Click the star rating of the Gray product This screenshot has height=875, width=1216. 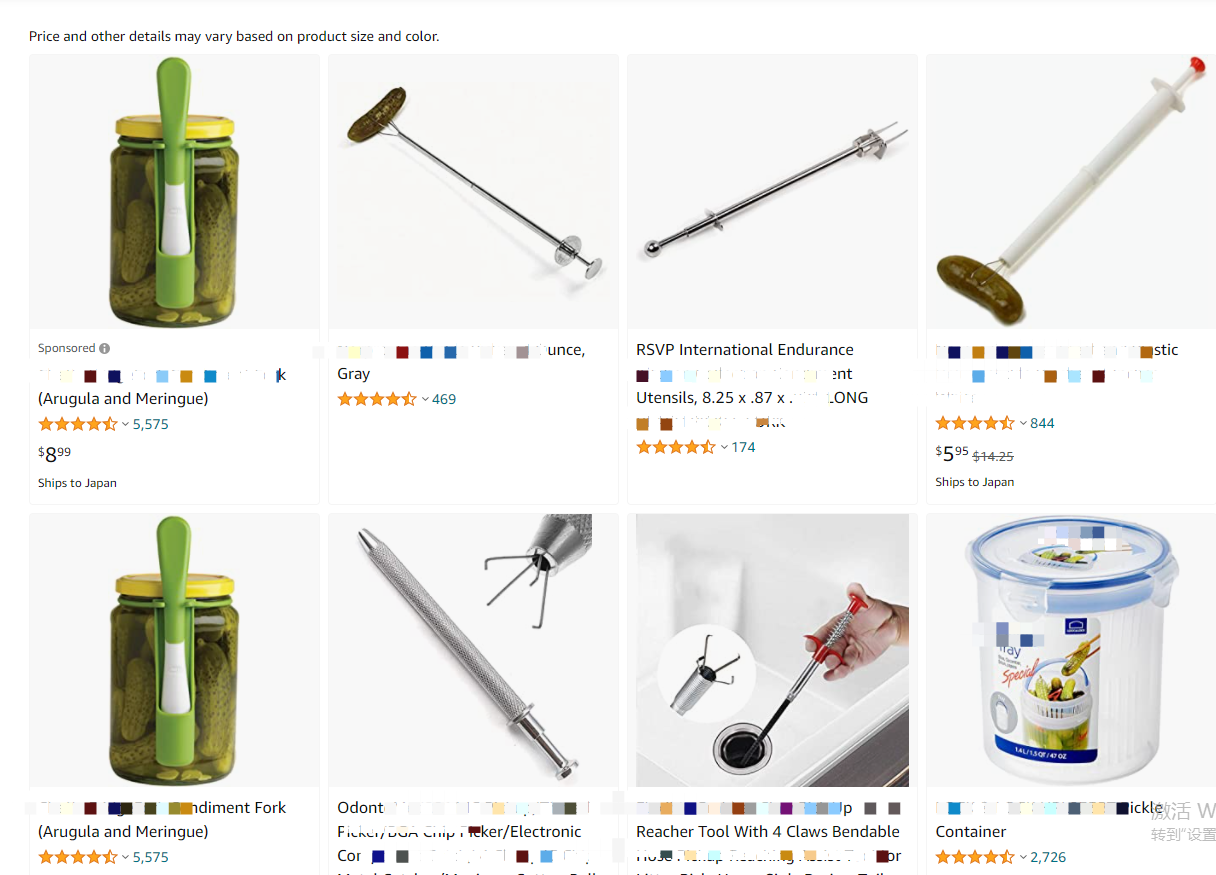[377, 399]
